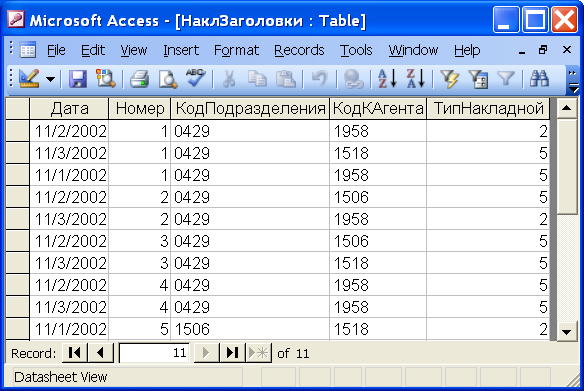Close the inner table document window
This screenshot has width=584, height=391.
click(x=566, y=50)
